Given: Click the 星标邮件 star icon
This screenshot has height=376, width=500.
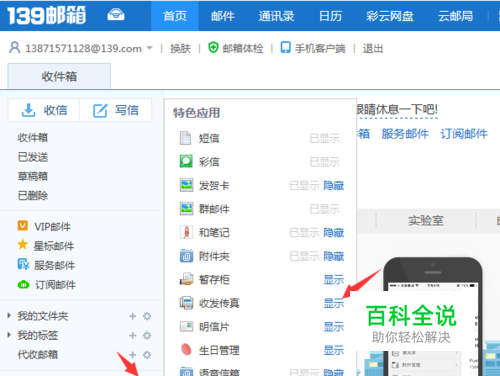Looking at the screenshot, I should coord(23,245).
